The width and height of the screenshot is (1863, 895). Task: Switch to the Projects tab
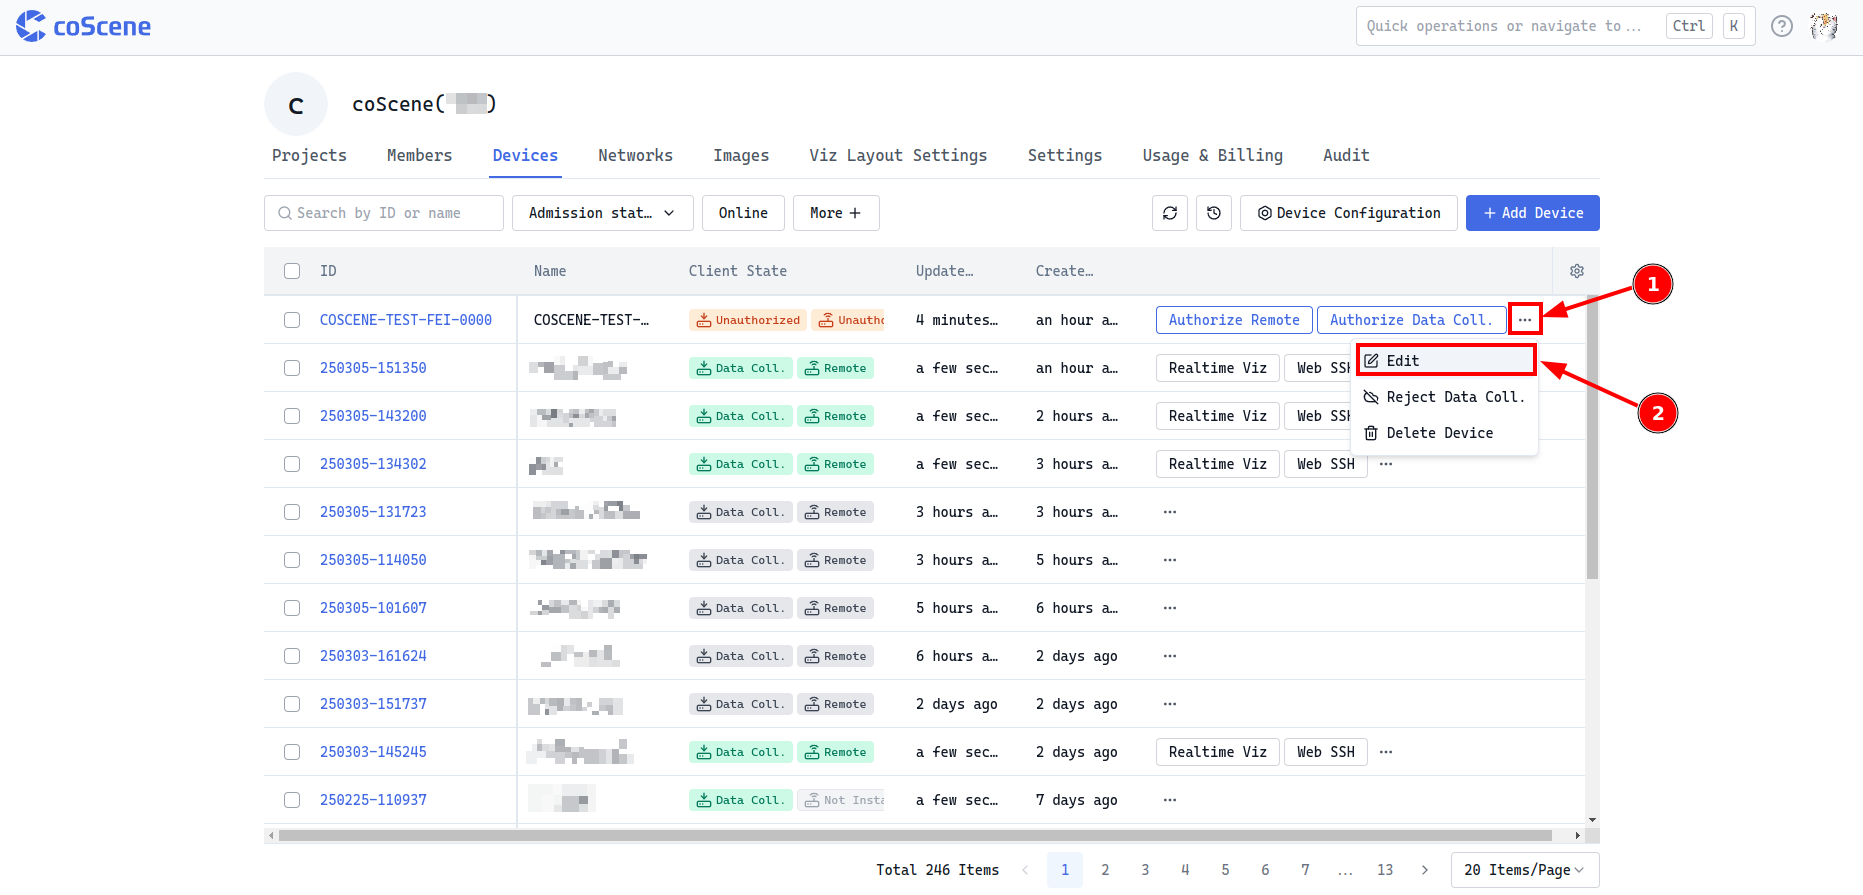tap(309, 155)
